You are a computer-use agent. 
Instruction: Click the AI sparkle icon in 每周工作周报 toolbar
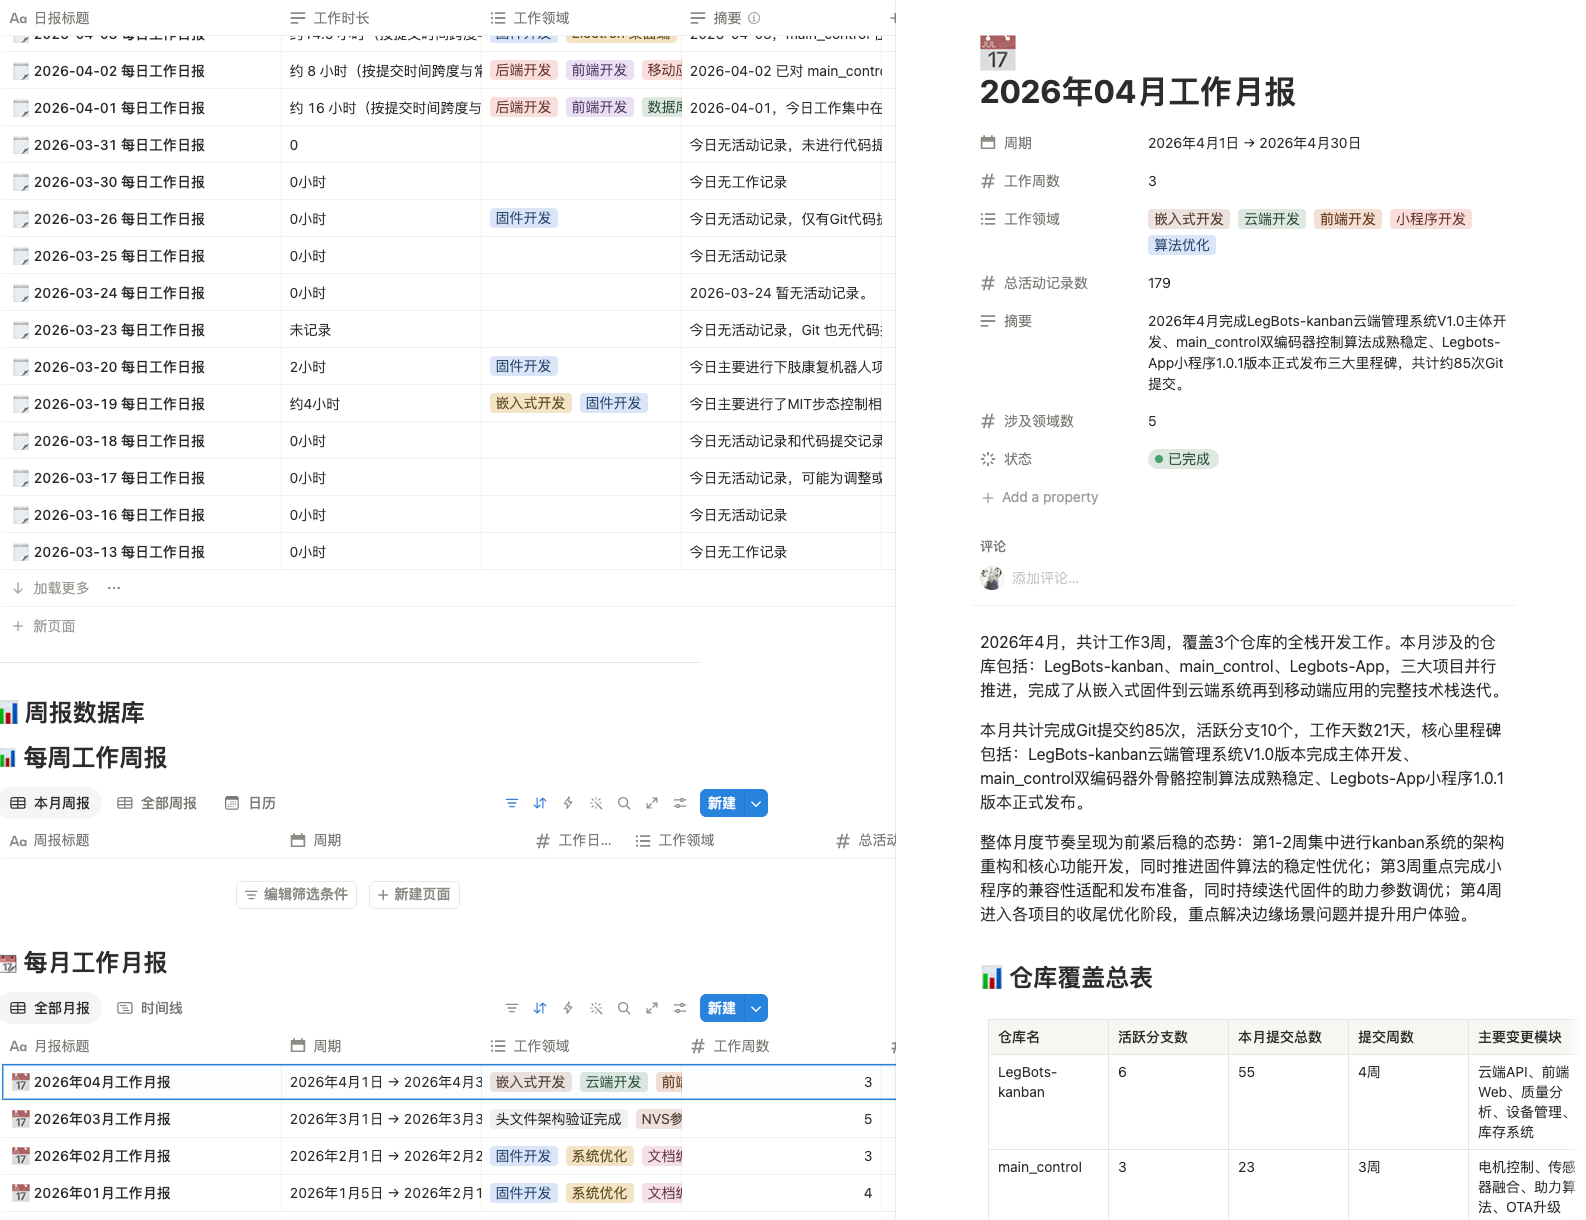[x=596, y=803]
